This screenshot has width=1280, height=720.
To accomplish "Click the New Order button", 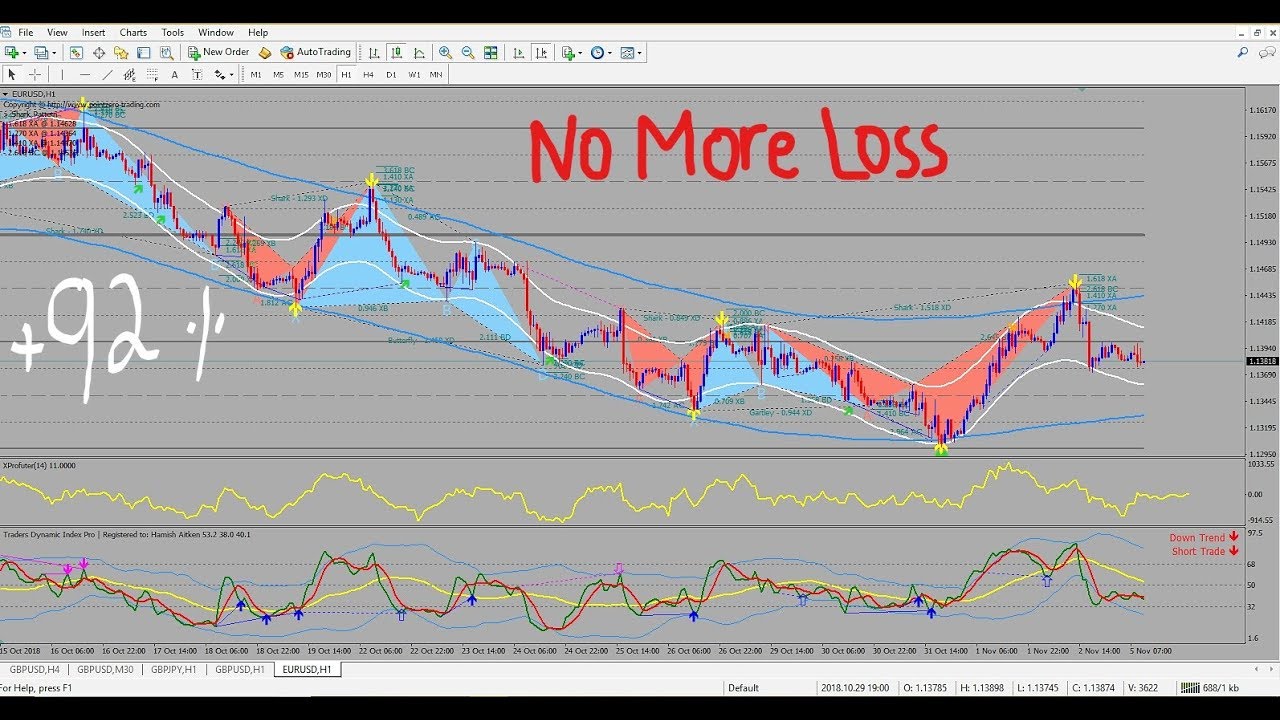I will coord(217,52).
